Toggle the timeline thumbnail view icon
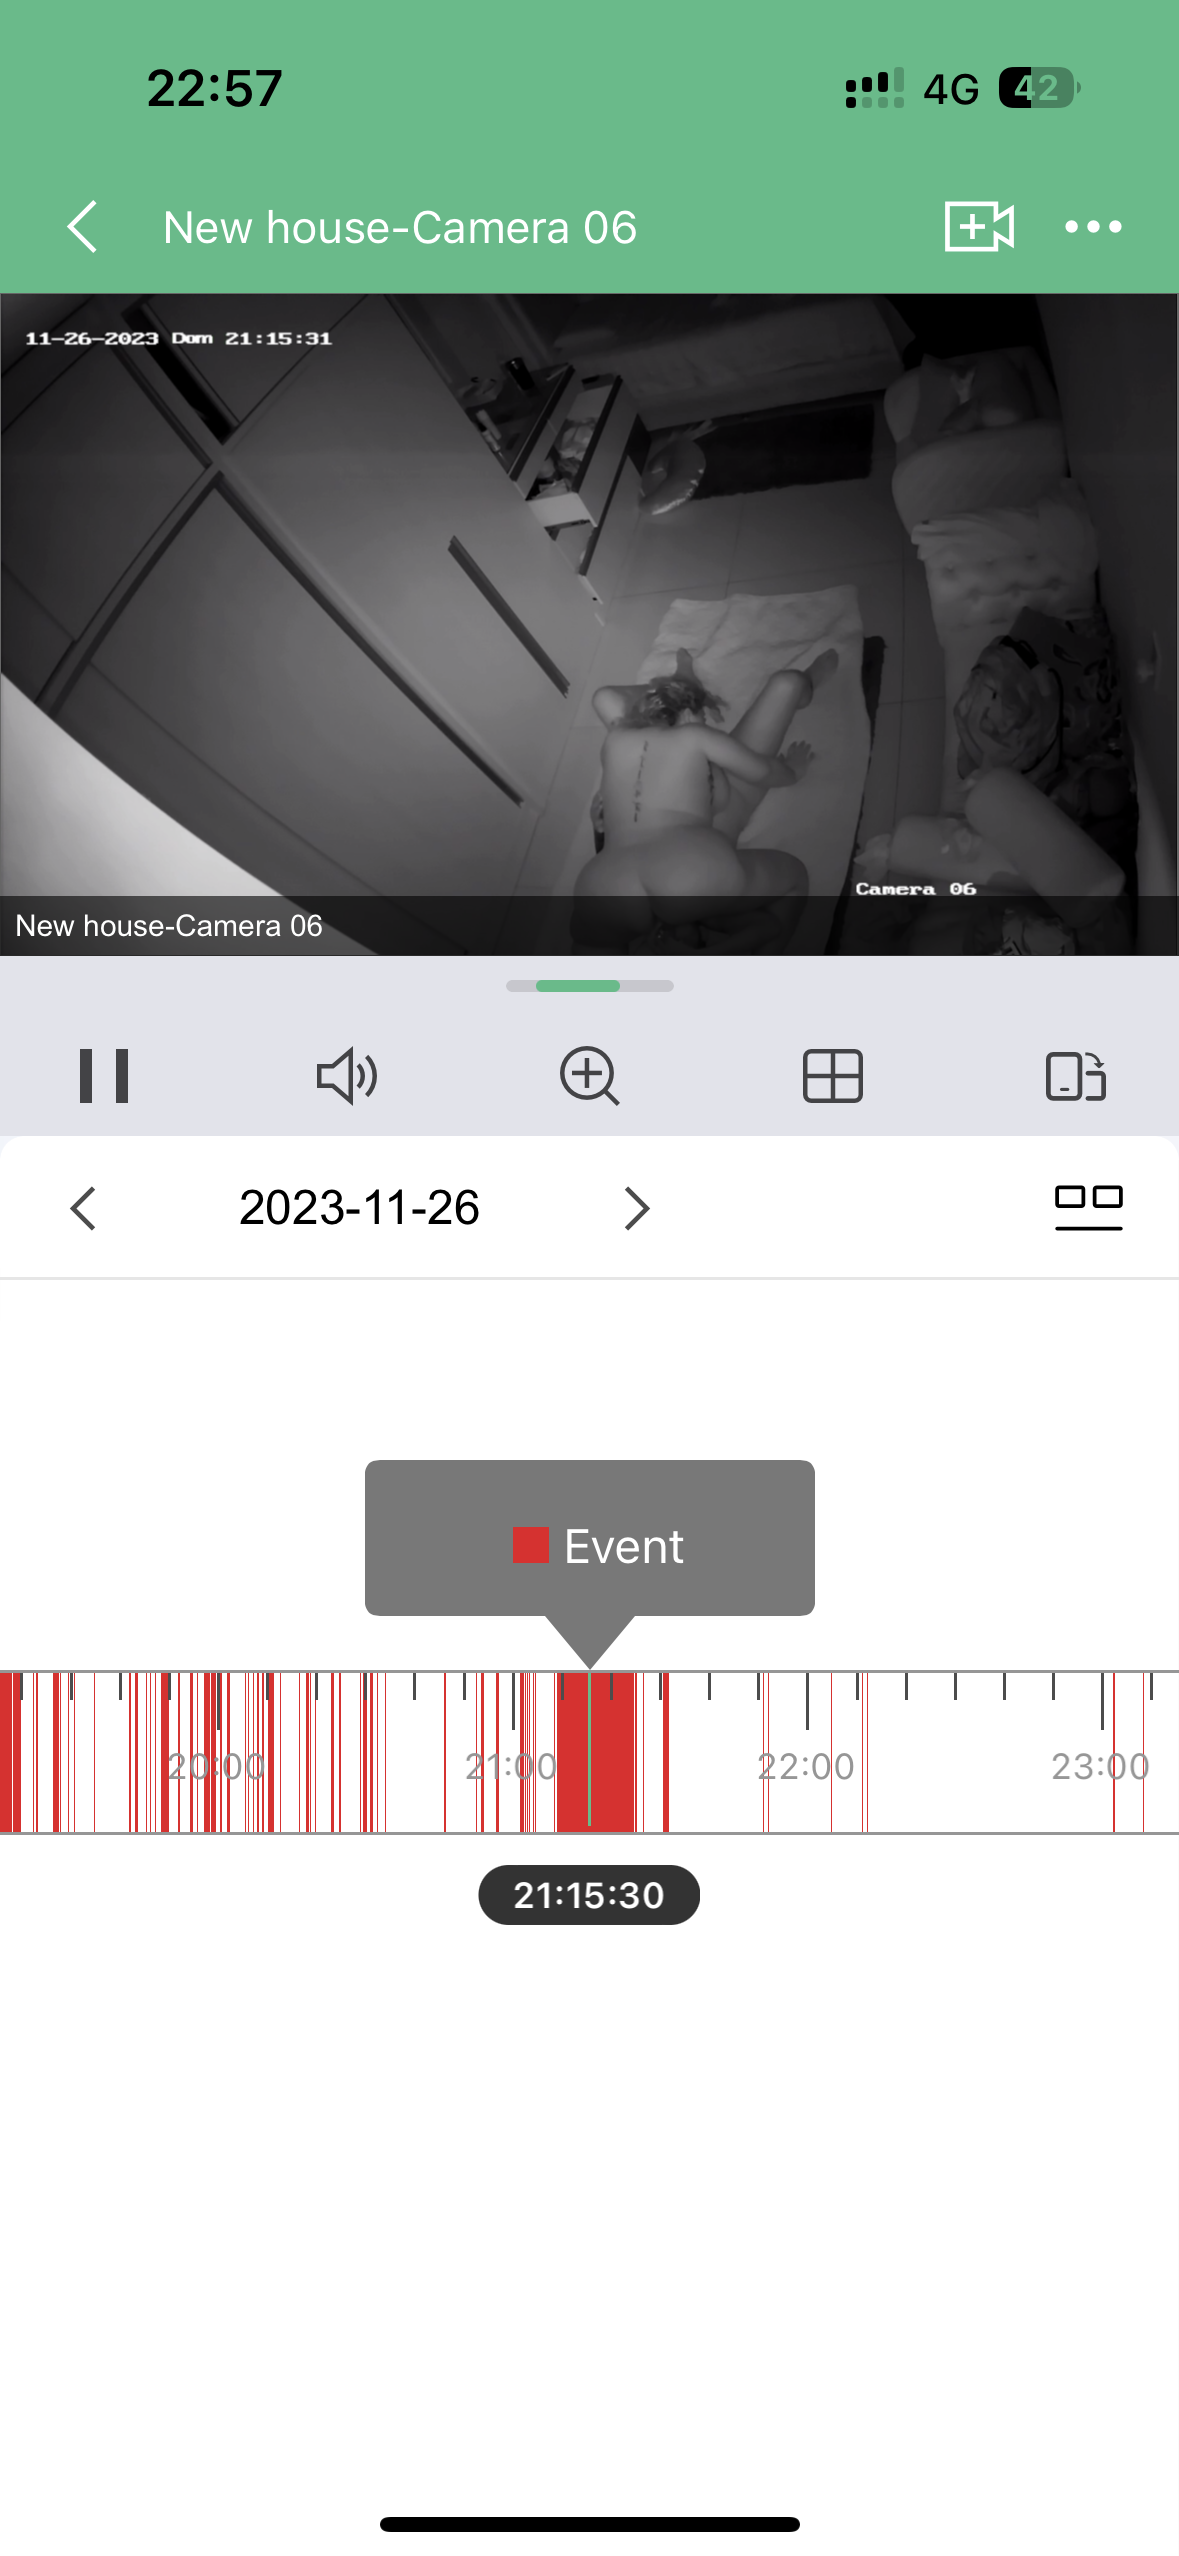The image size is (1179, 2556). coord(1088,1206)
